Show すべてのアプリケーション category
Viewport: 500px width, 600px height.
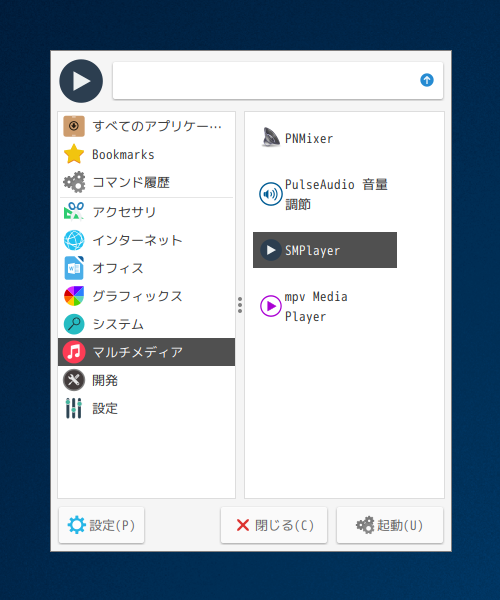coord(146,126)
